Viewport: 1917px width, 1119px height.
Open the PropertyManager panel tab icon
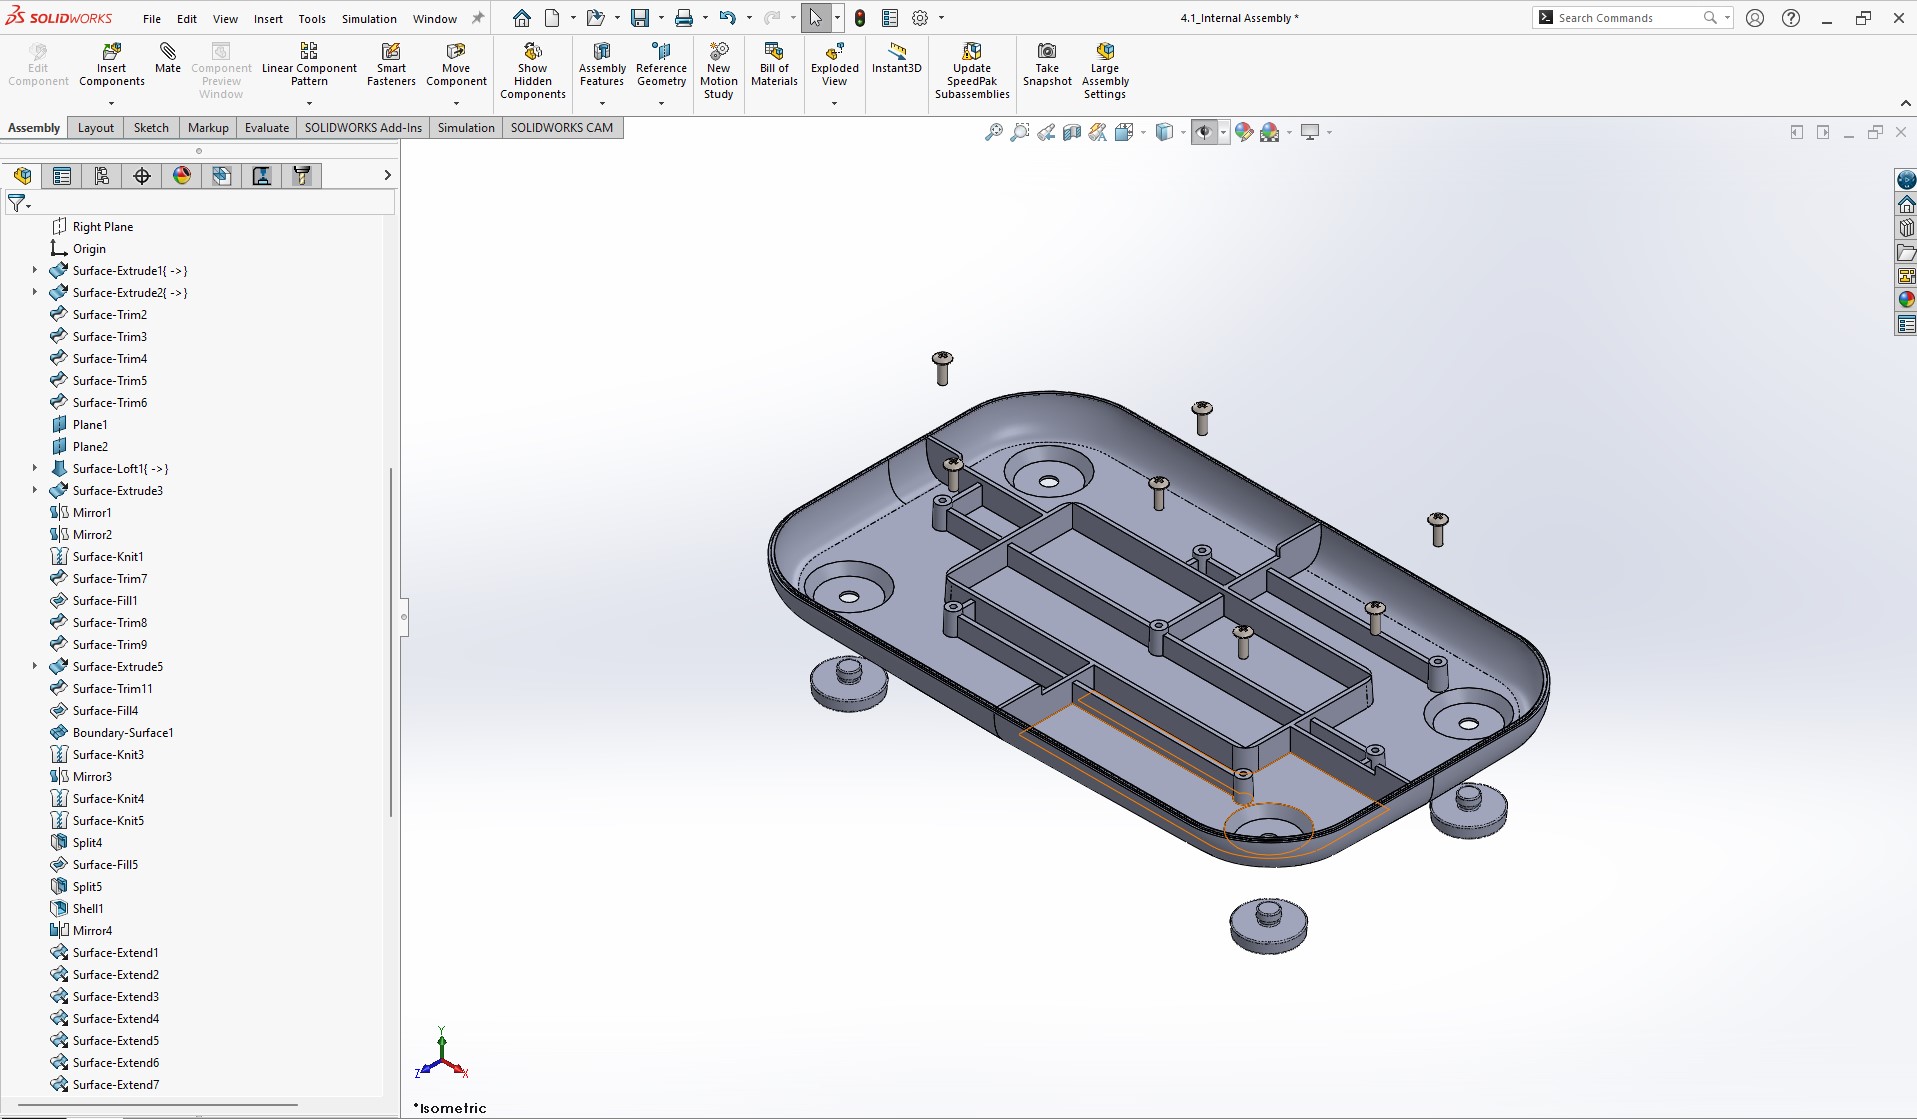(x=62, y=176)
